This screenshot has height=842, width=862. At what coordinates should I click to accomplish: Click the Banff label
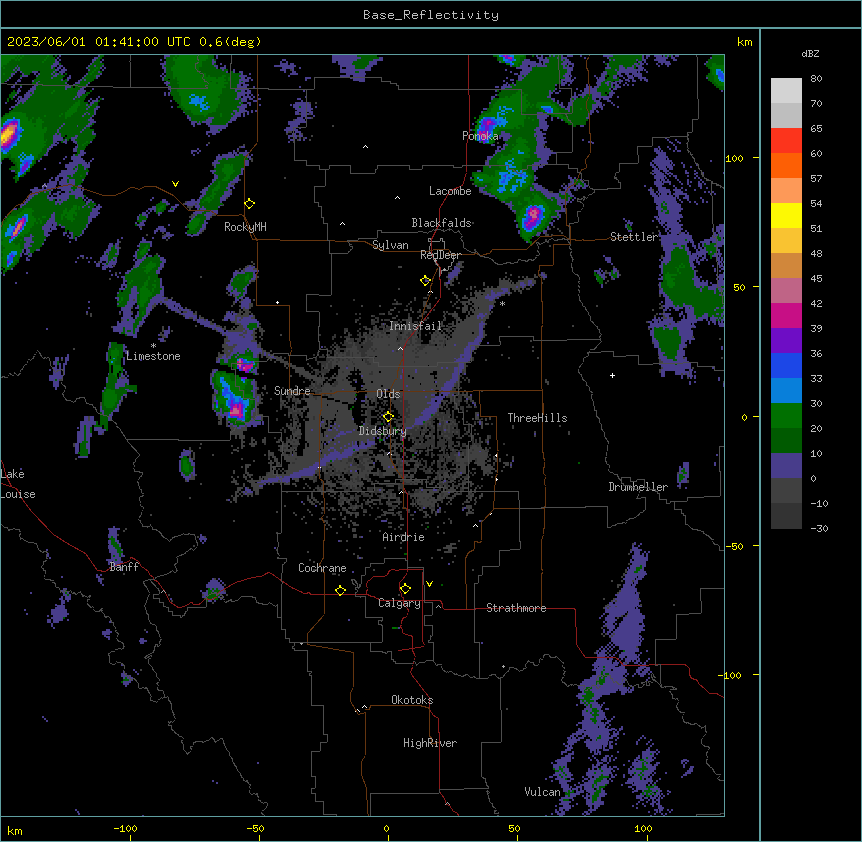[124, 567]
